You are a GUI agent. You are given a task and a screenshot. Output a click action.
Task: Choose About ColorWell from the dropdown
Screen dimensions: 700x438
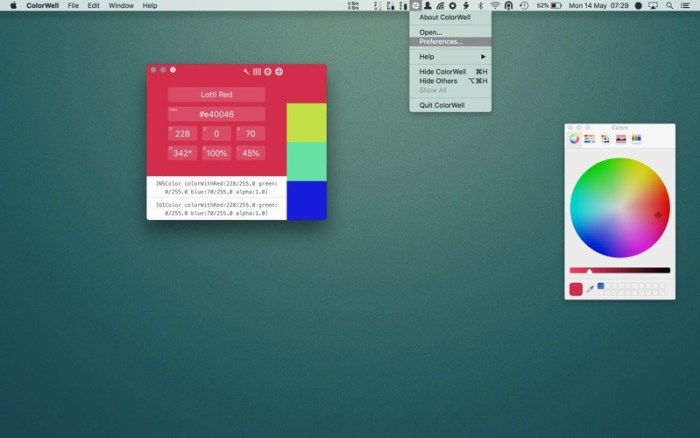450,17
